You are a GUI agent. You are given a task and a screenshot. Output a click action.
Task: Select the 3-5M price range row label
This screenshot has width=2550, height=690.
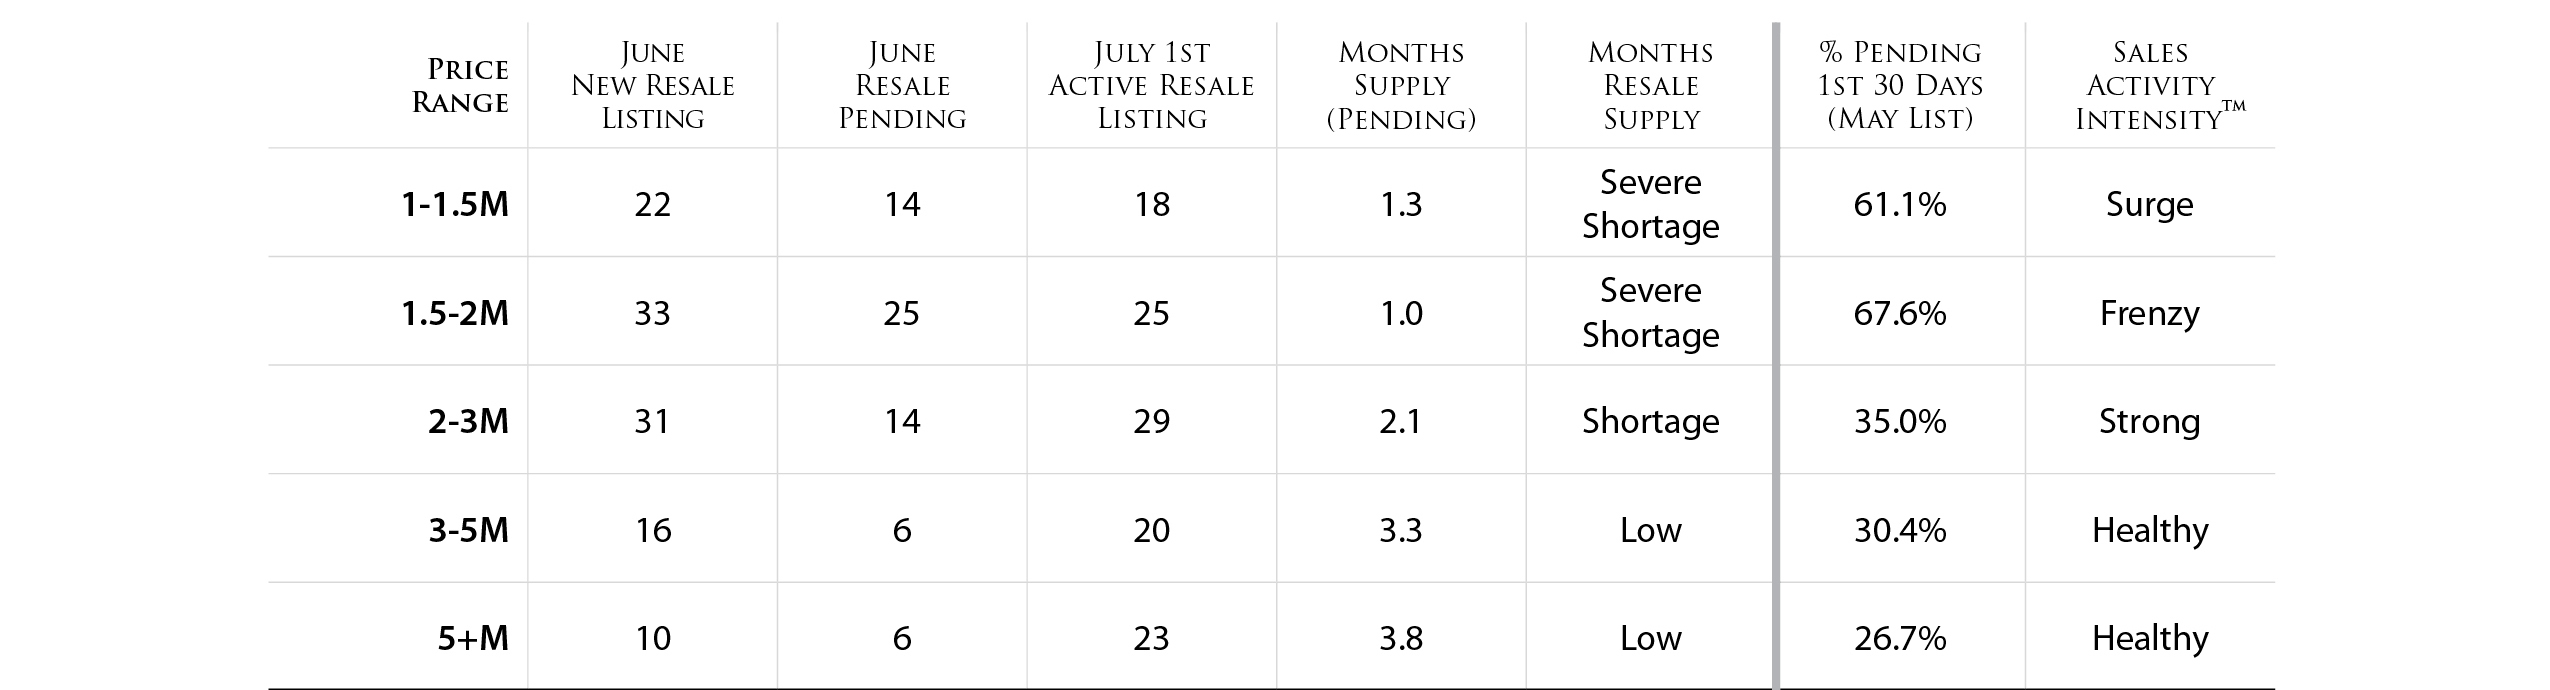pyautogui.click(x=468, y=530)
